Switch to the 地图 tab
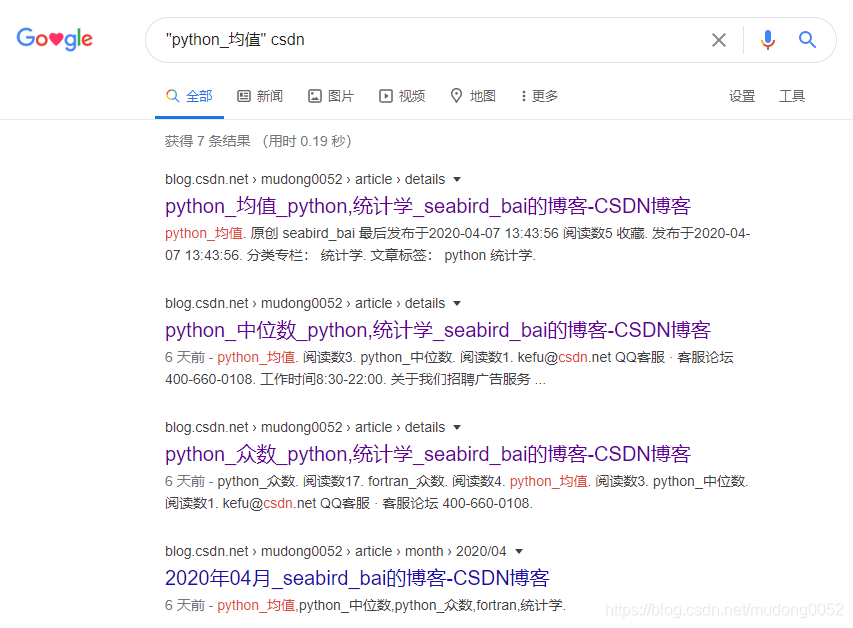Image resolution: width=853 pixels, height=628 pixels. point(473,96)
